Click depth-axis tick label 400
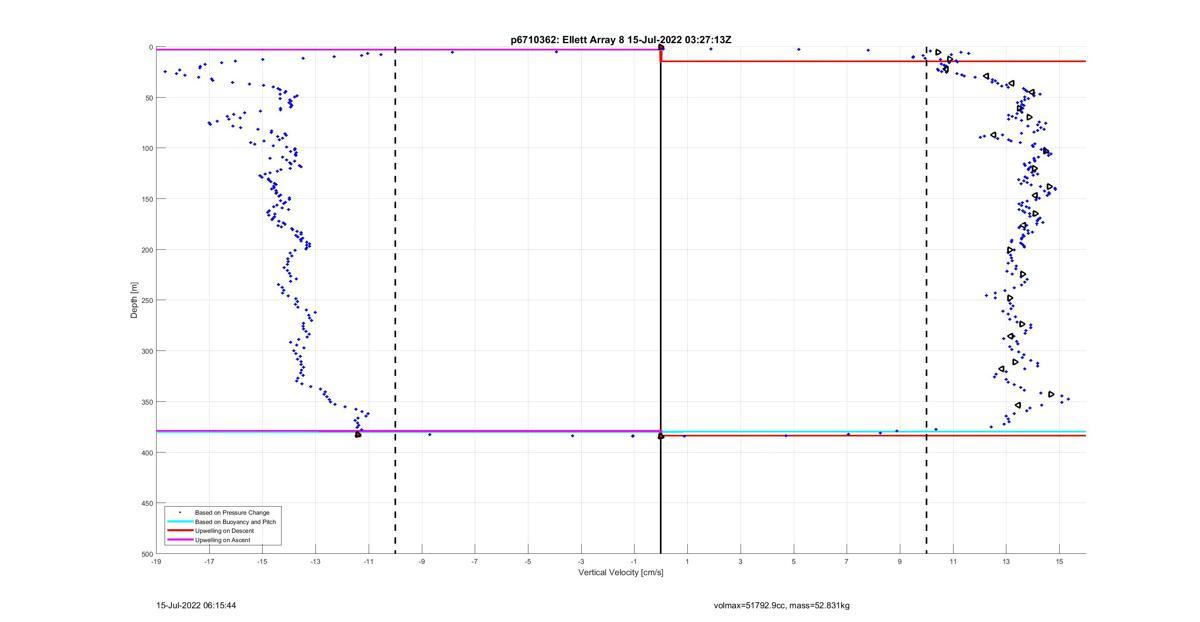 tap(146, 453)
